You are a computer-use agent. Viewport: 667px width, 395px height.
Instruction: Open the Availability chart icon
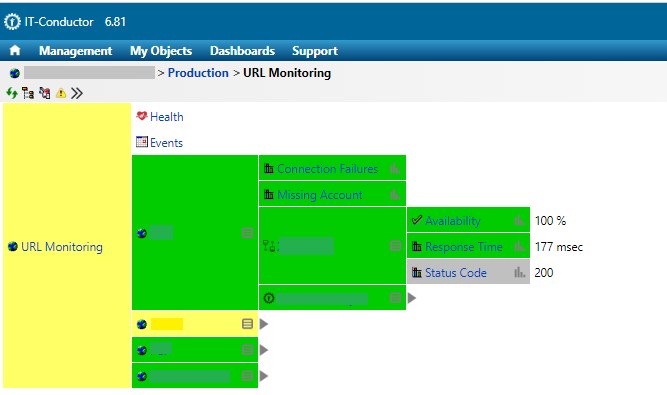[x=519, y=220]
